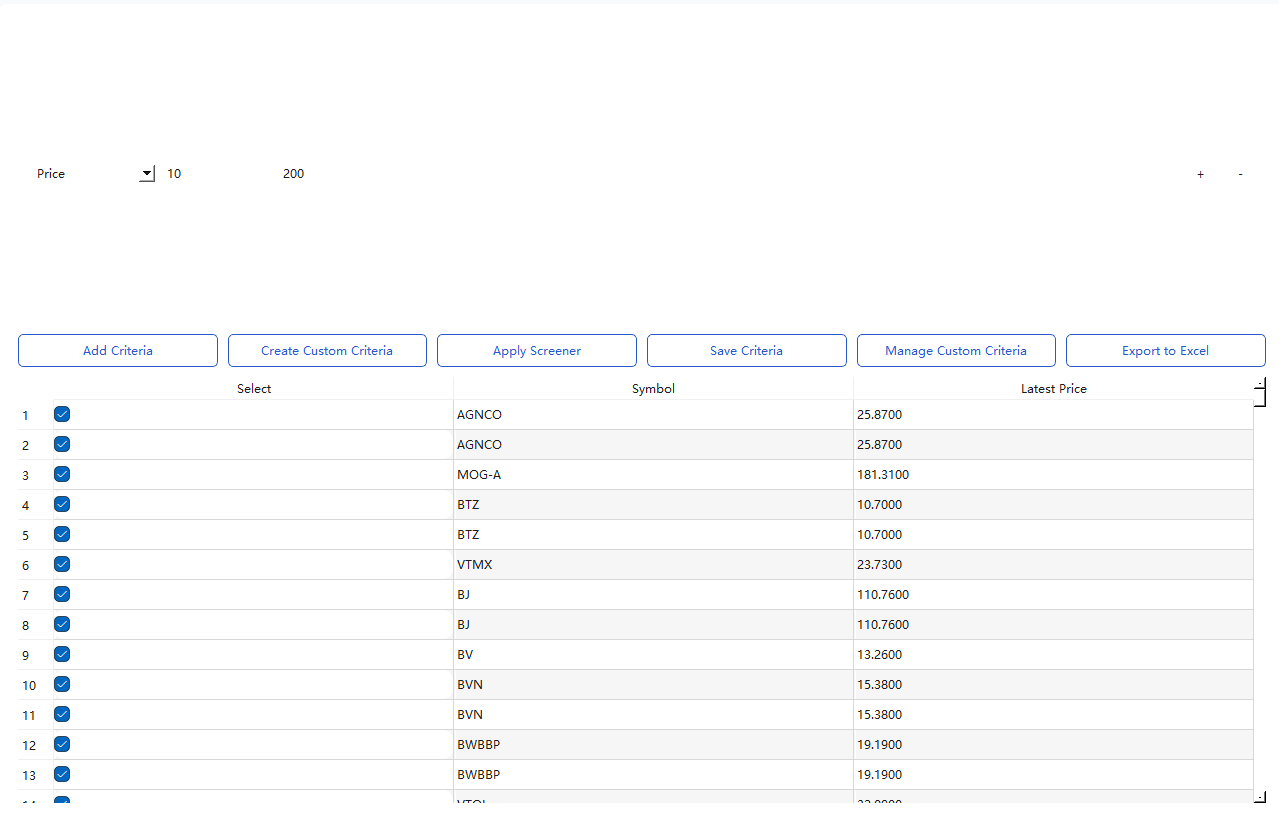Image resolution: width=1279 pixels, height=818 pixels.
Task: Toggle the checkbox in row 8
Action: [x=62, y=624]
